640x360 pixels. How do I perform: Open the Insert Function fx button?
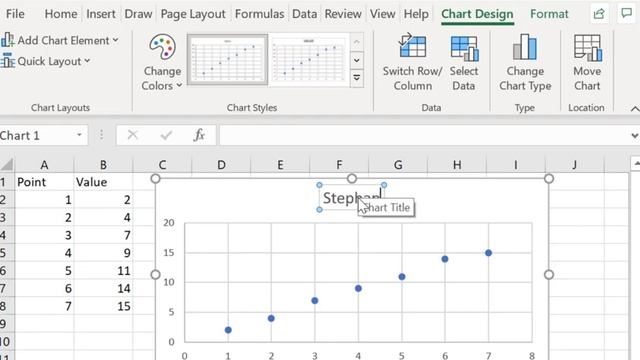tap(199, 135)
